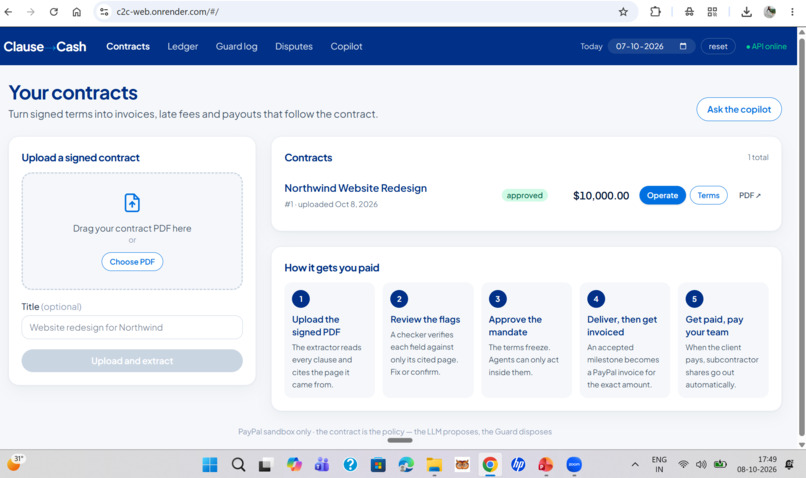Image resolution: width=806 pixels, height=478 pixels.
Task: Open the weather widget showing 31°
Action: (15, 463)
